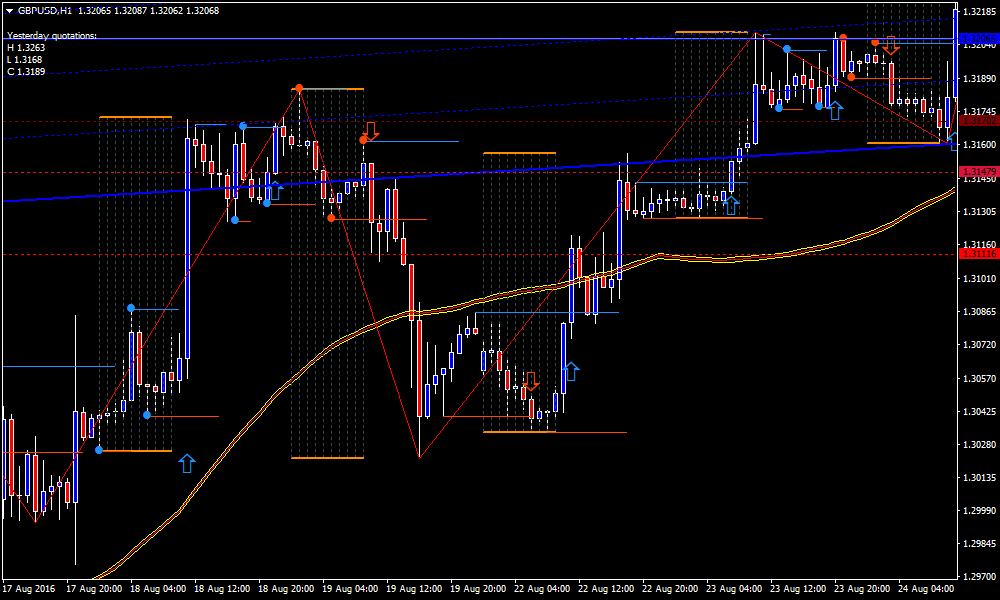Click the 24 Aug 04:00 time axis label

(x=929, y=589)
